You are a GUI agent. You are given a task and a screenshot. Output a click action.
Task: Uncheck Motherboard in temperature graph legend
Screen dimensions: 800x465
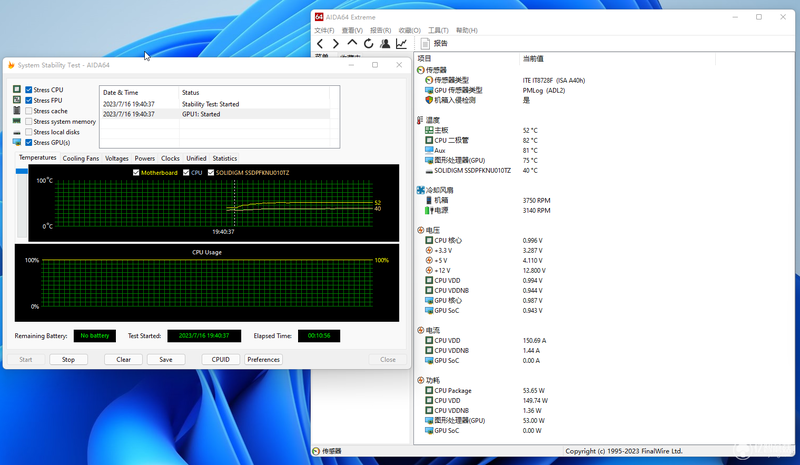click(136, 173)
